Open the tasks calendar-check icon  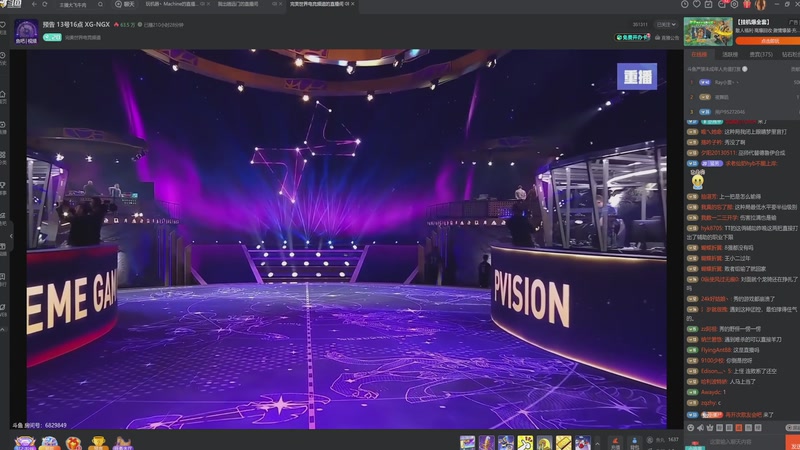(708, 4)
